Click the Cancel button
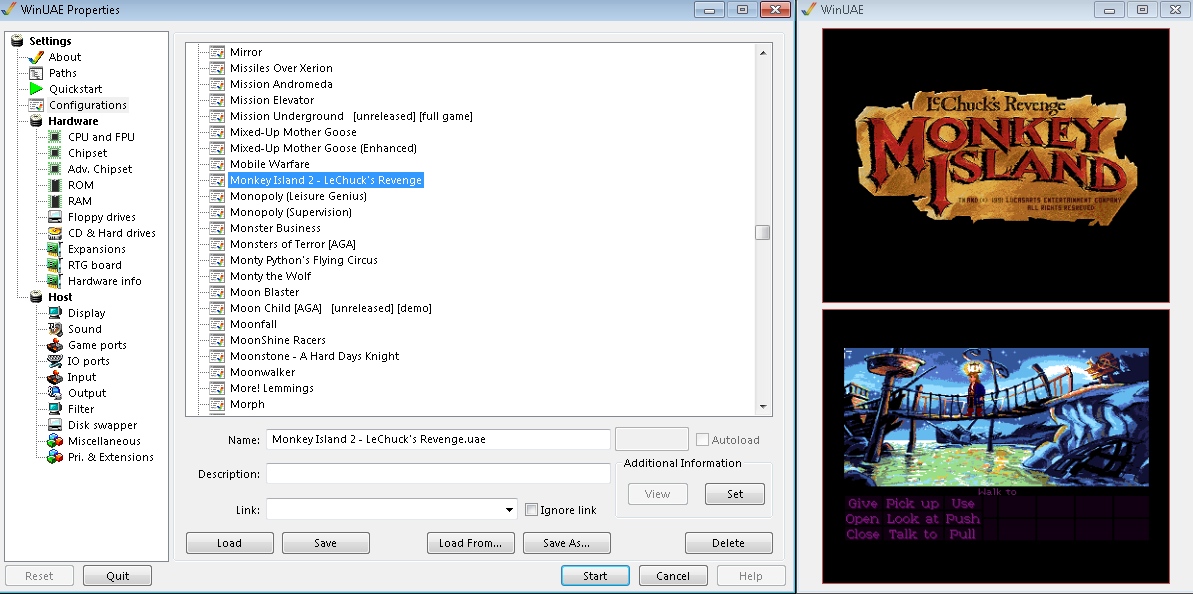Image resolution: width=1193 pixels, height=594 pixels. point(673,576)
